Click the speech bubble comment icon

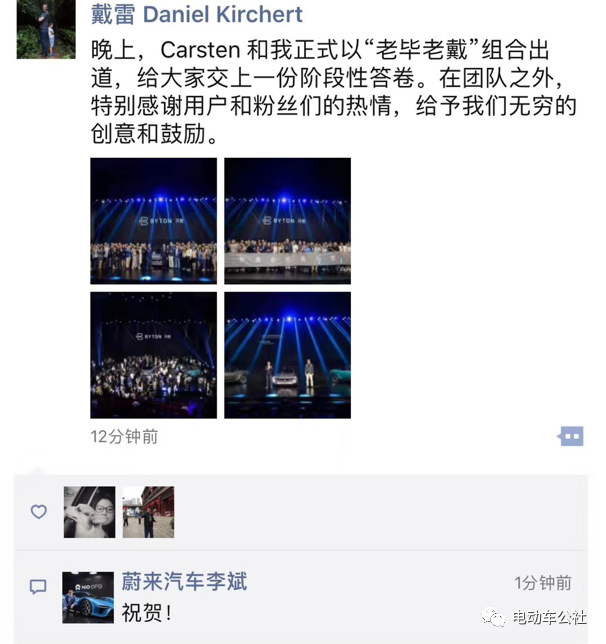pyautogui.click(x=38, y=586)
